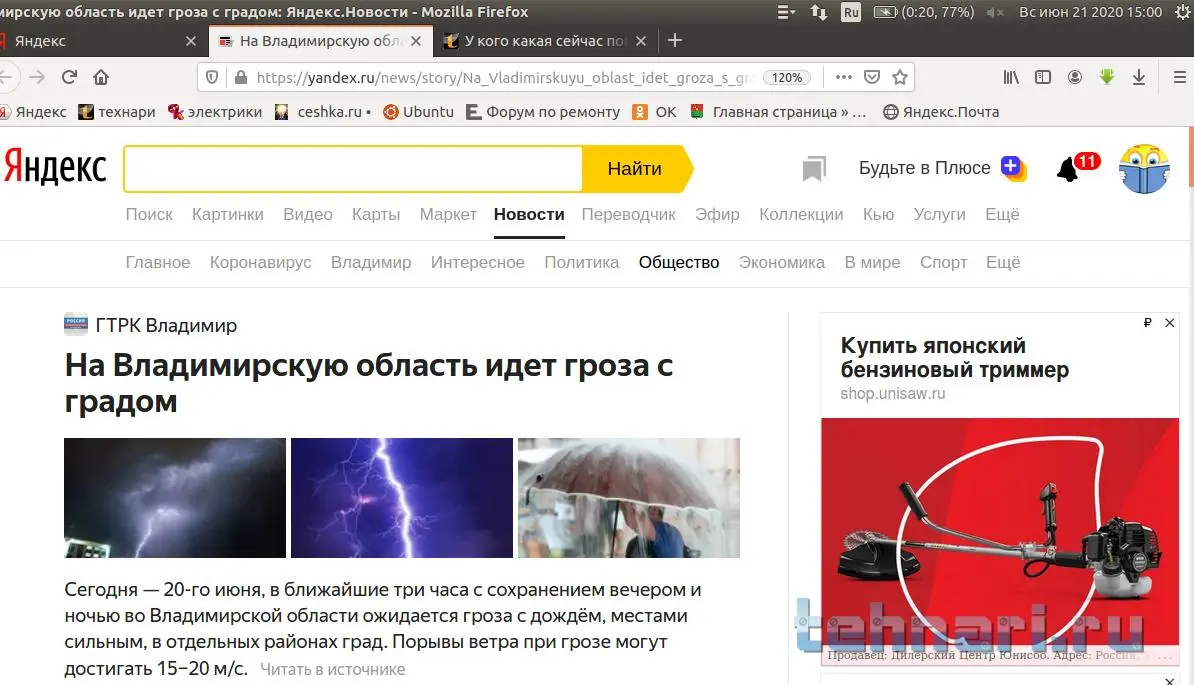Open muted volume indicator
The image size is (1194, 685).
pyautogui.click(x=995, y=12)
